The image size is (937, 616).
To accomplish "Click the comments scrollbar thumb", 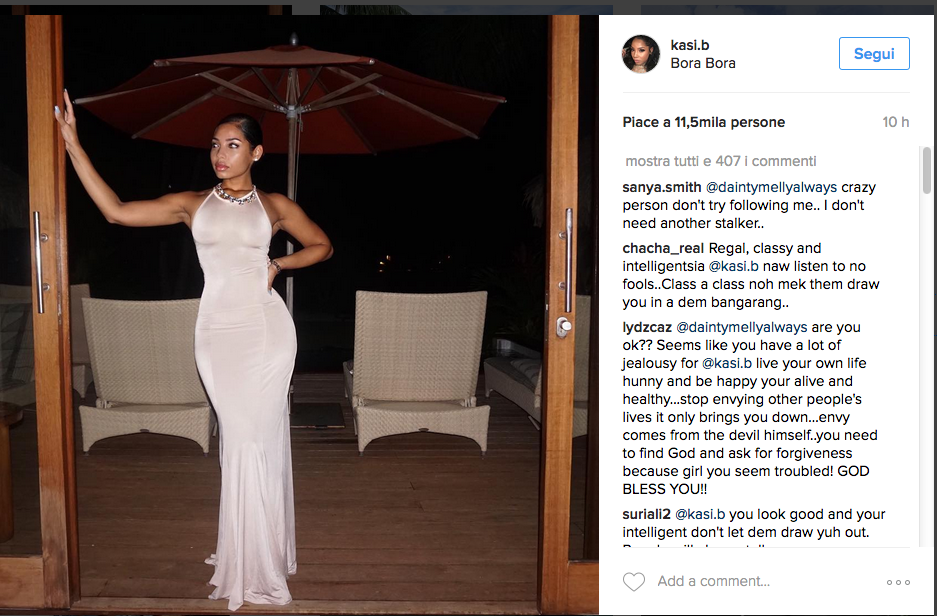I will [x=927, y=171].
